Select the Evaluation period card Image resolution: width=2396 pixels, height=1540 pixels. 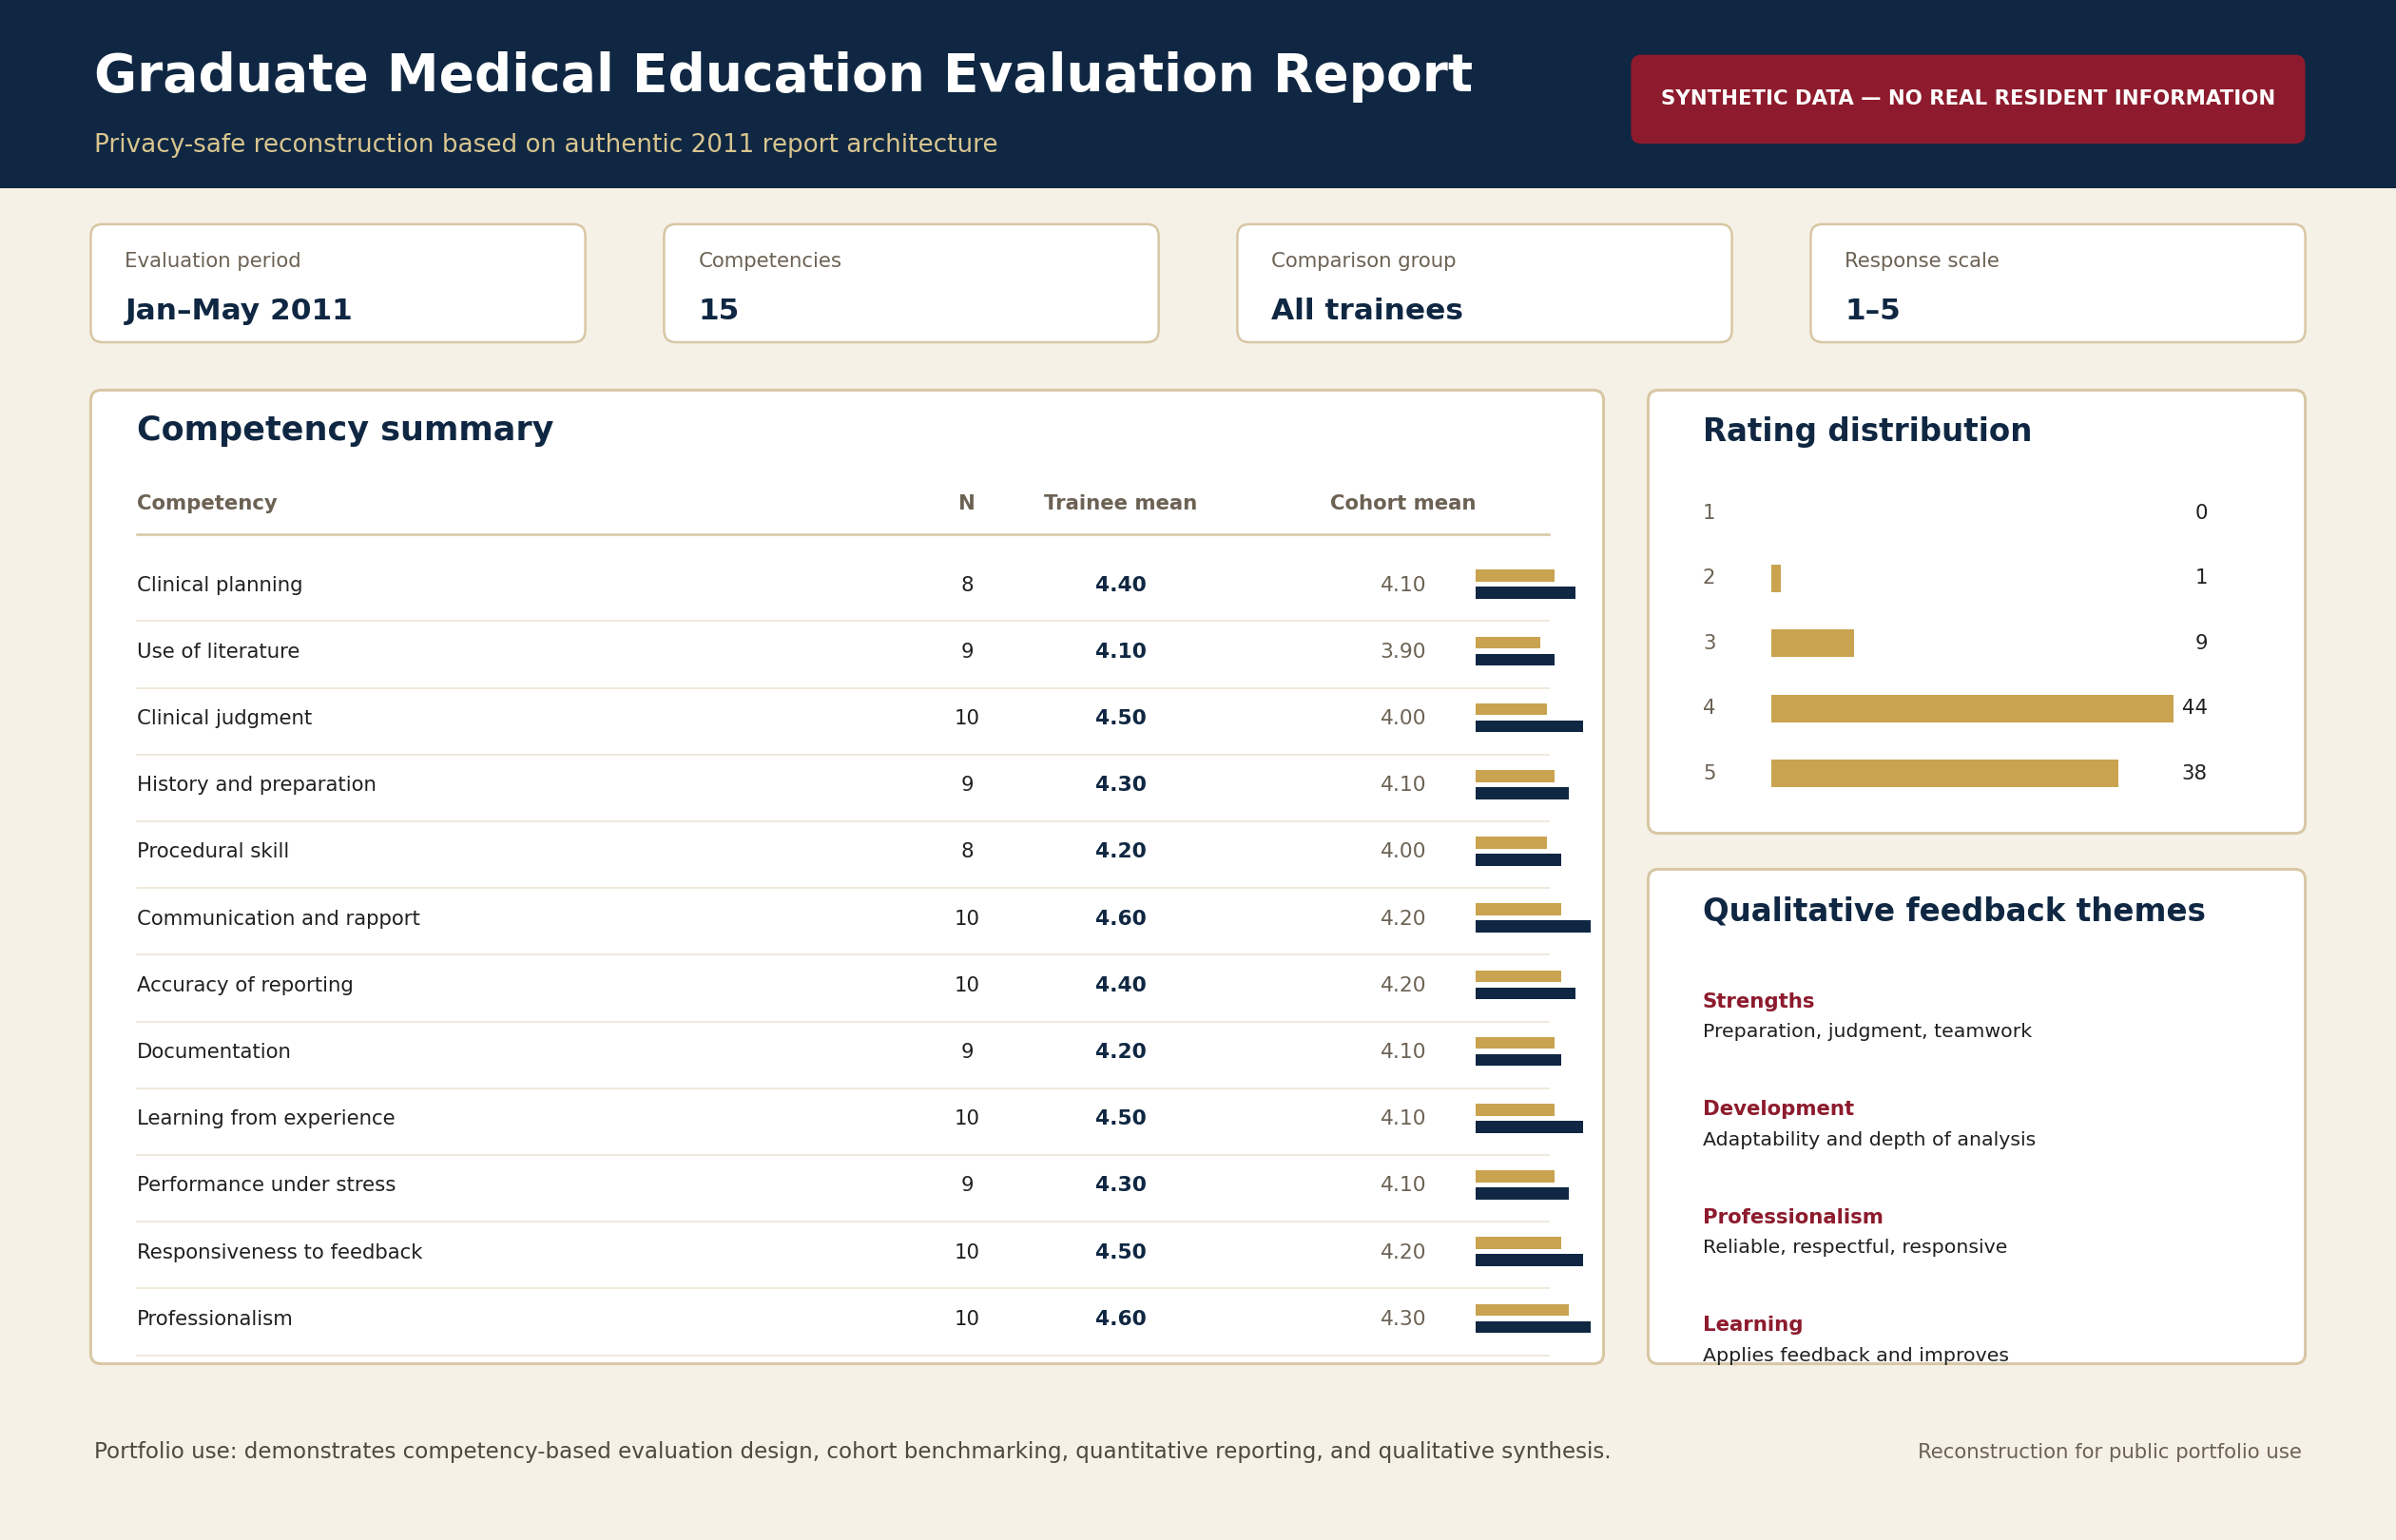point(338,283)
